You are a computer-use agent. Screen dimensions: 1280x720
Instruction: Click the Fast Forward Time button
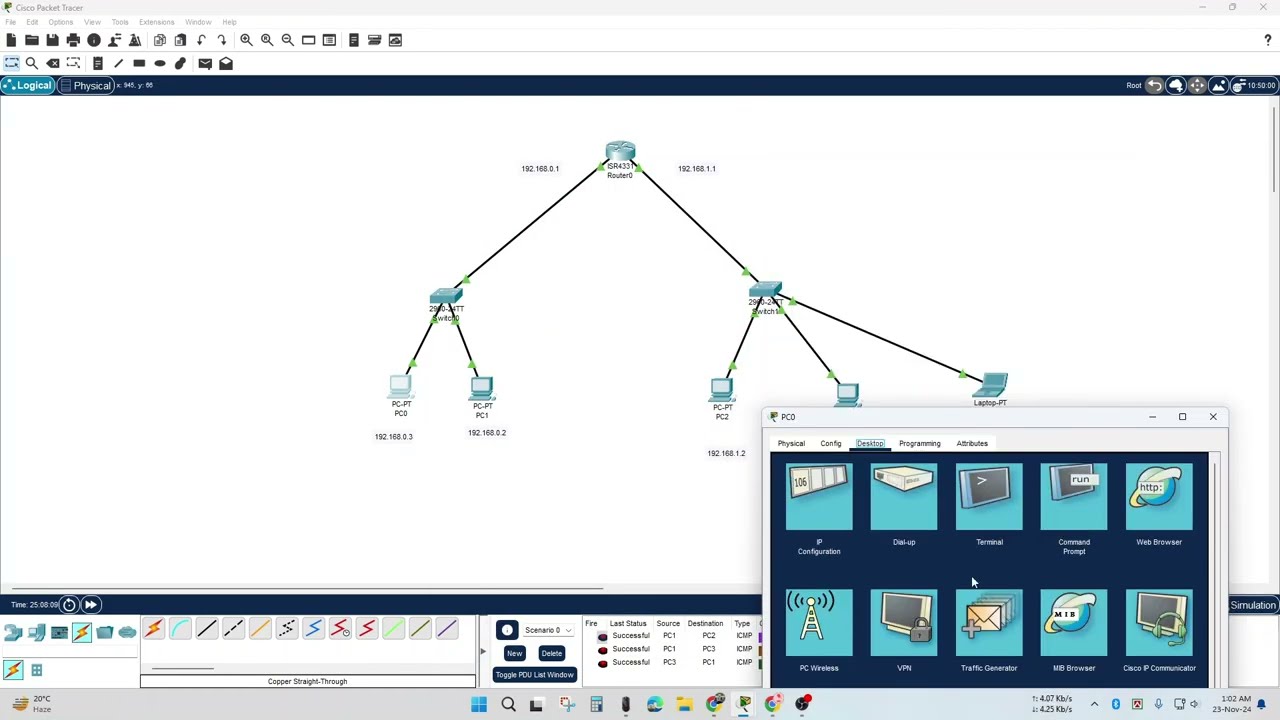click(90, 605)
